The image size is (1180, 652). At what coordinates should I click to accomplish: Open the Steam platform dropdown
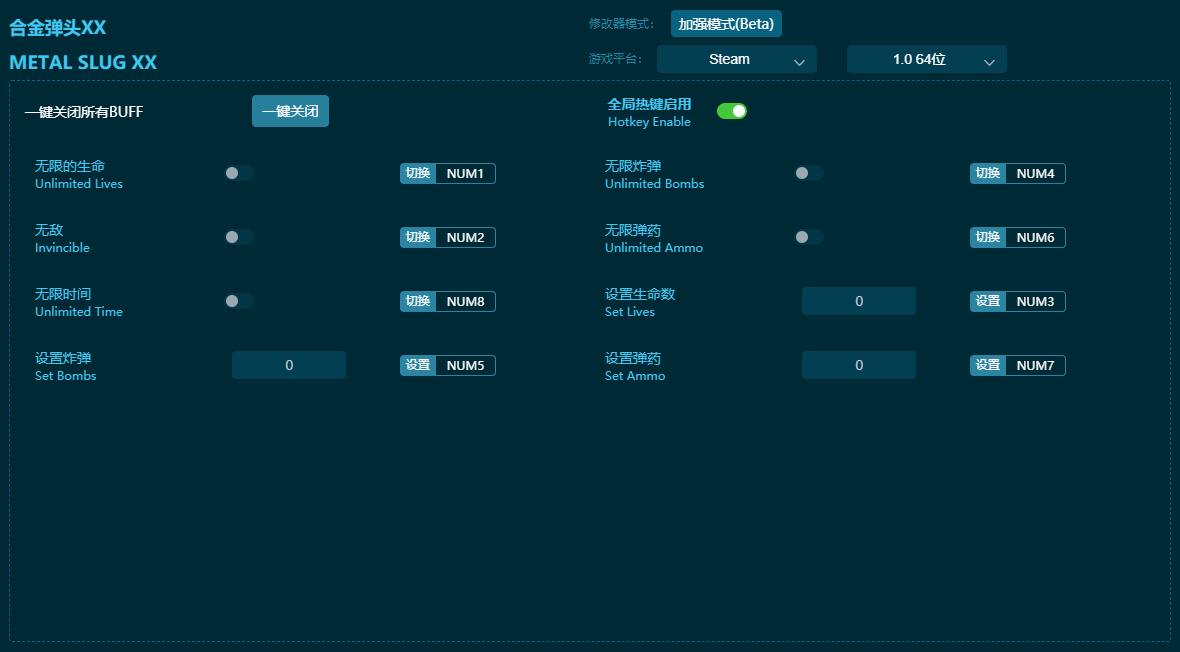pos(736,60)
